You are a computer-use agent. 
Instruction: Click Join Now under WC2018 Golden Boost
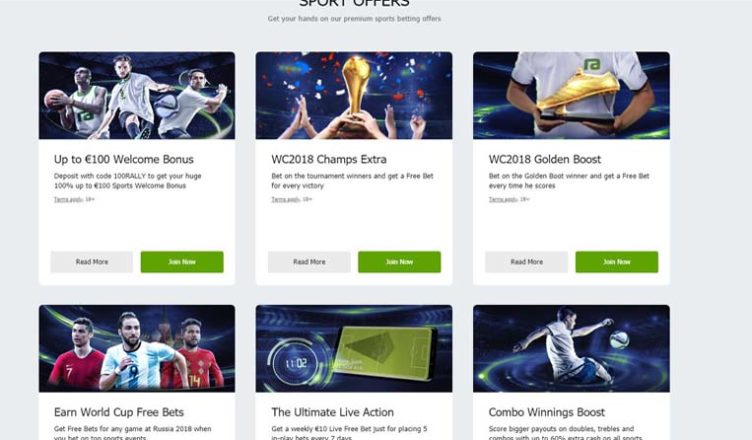point(617,262)
